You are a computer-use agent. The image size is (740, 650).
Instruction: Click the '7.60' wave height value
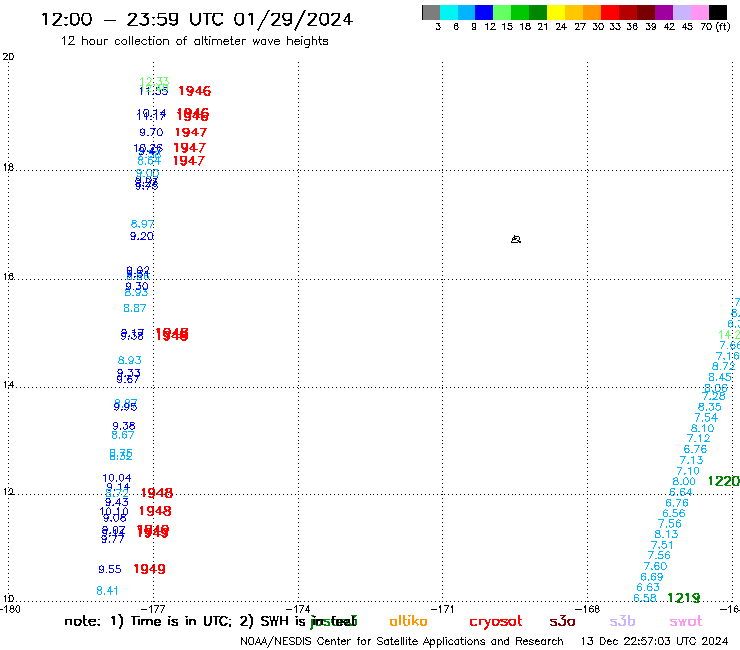pyautogui.click(x=656, y=566)
